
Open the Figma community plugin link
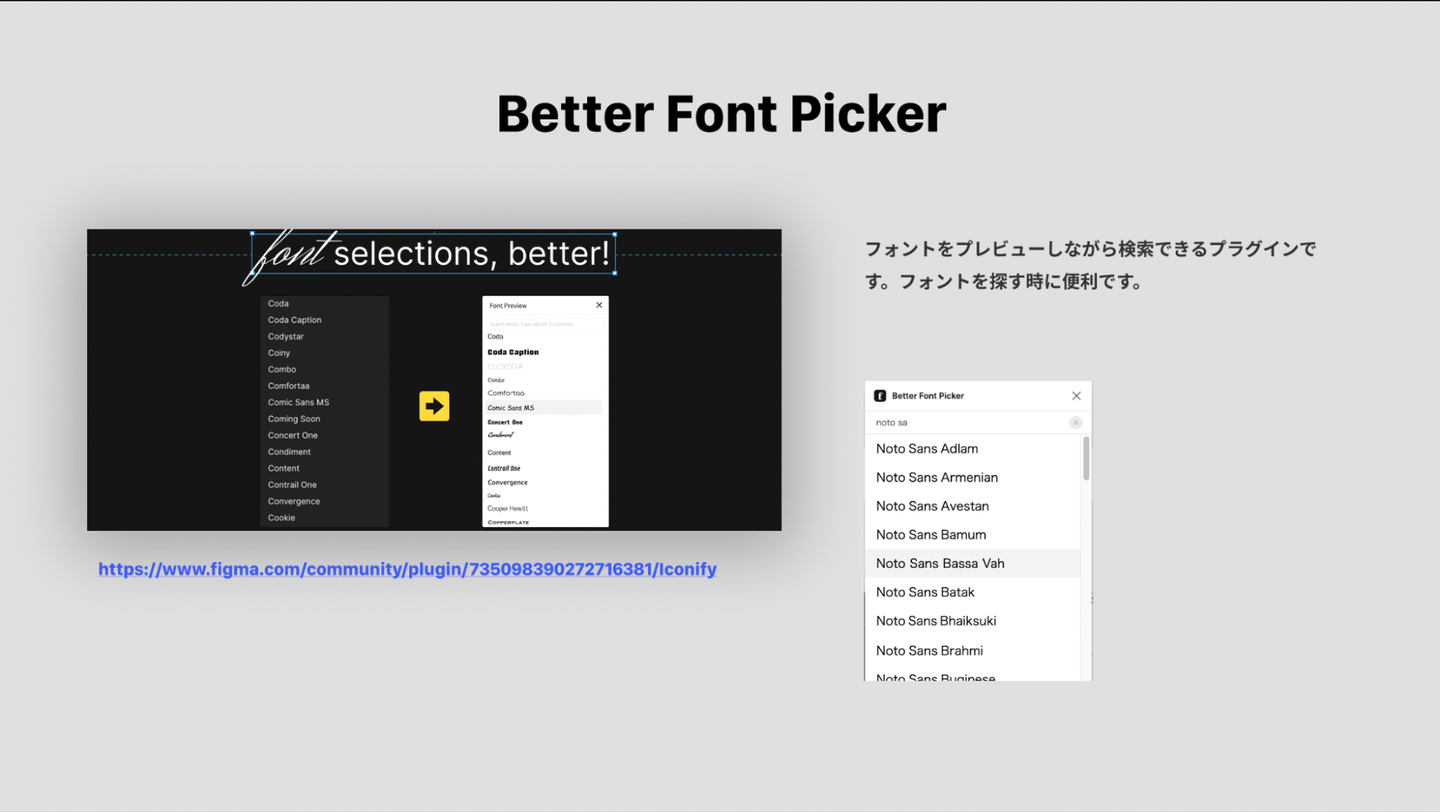click(x=407, y=569)
